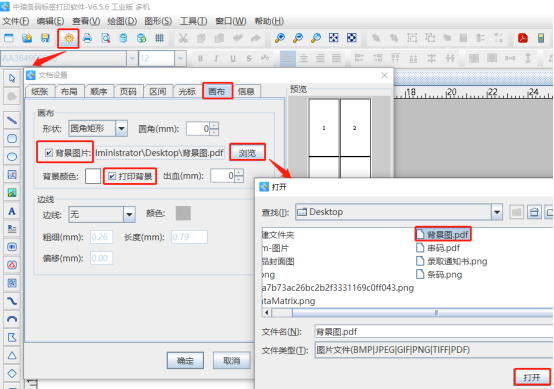Toggle the 打印背景 checkbox
The width and height of the screenshot is (554, 389).
[112, 176]
